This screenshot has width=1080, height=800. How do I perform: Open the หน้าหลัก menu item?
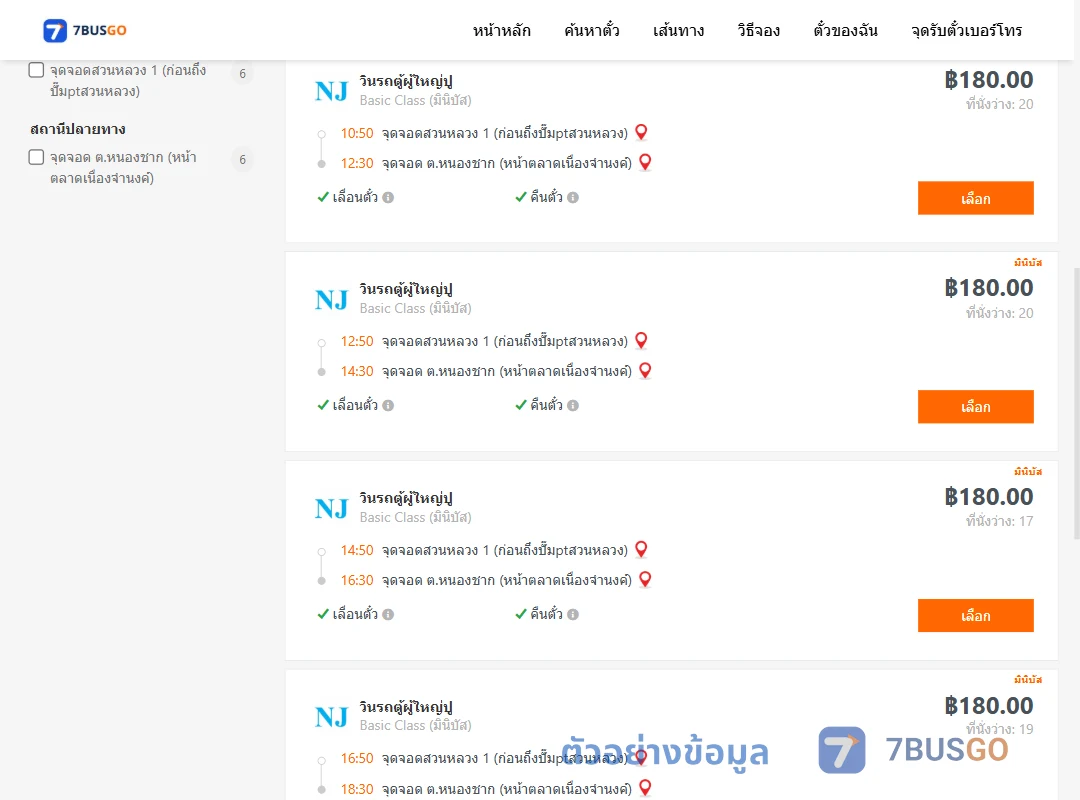(501, 30)
